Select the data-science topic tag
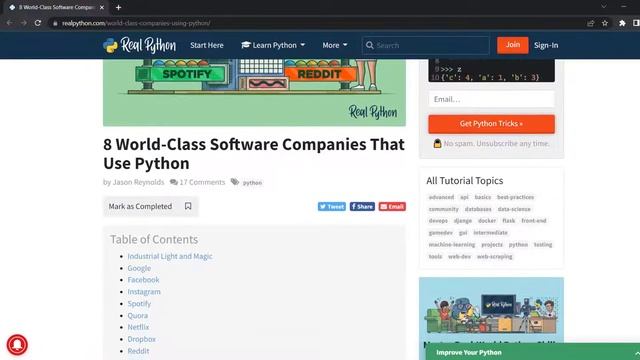The height and width of the screenshot is (360, 640). 514,209
